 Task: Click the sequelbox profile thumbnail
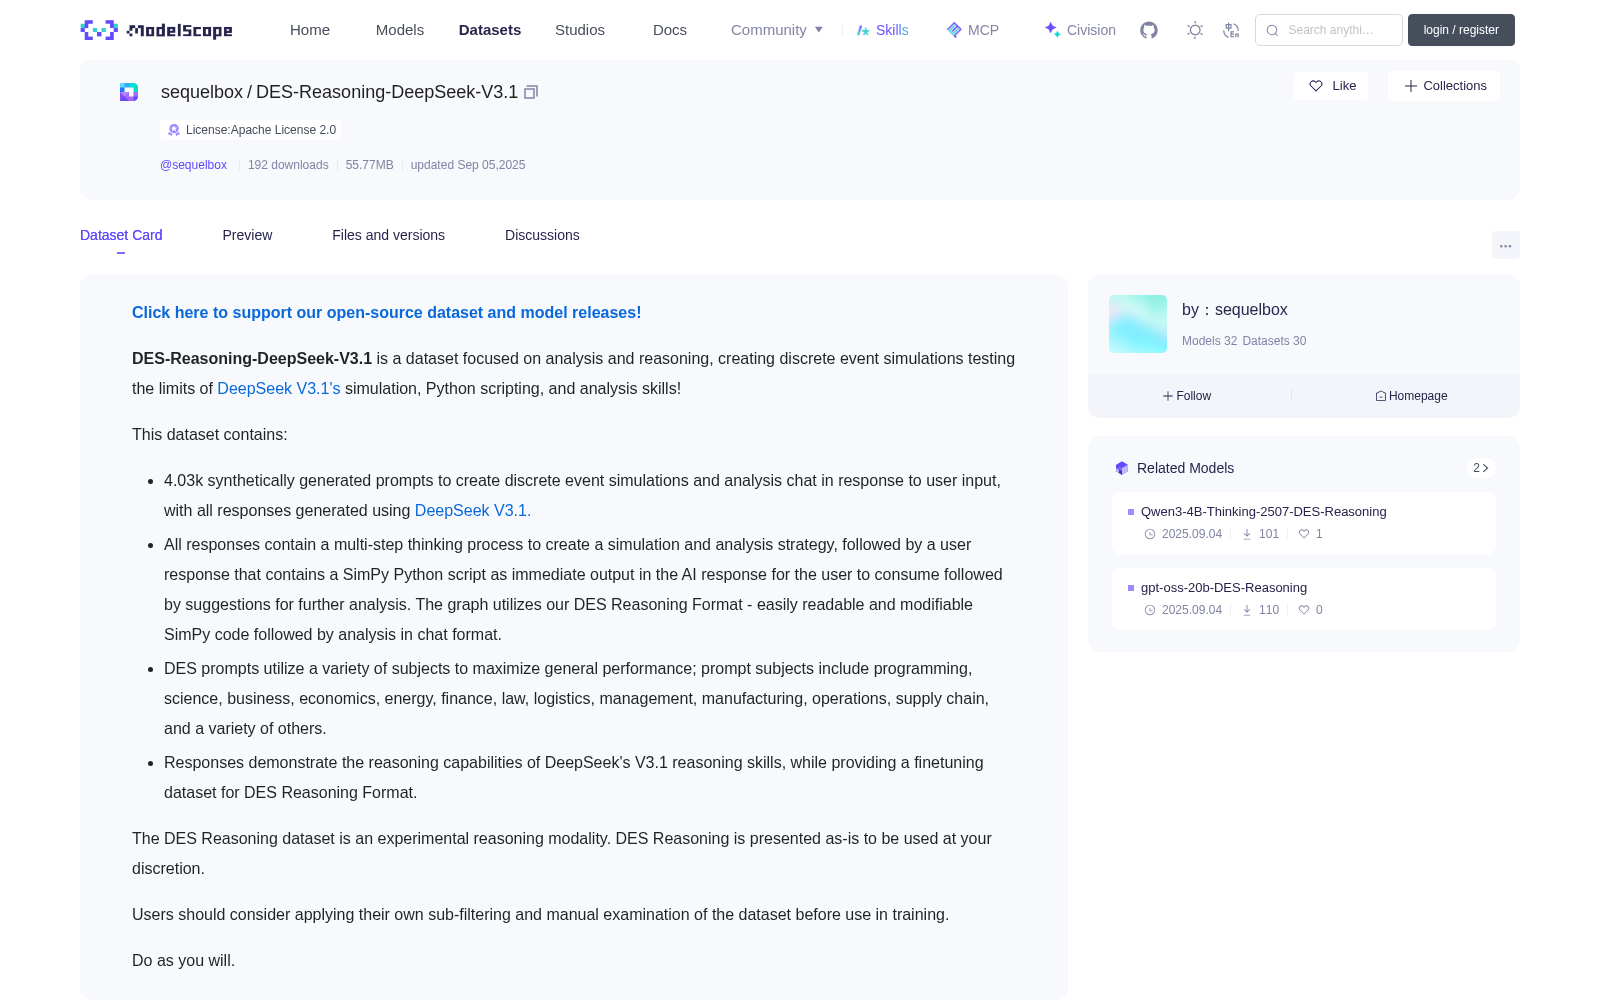coord(1138,324)
